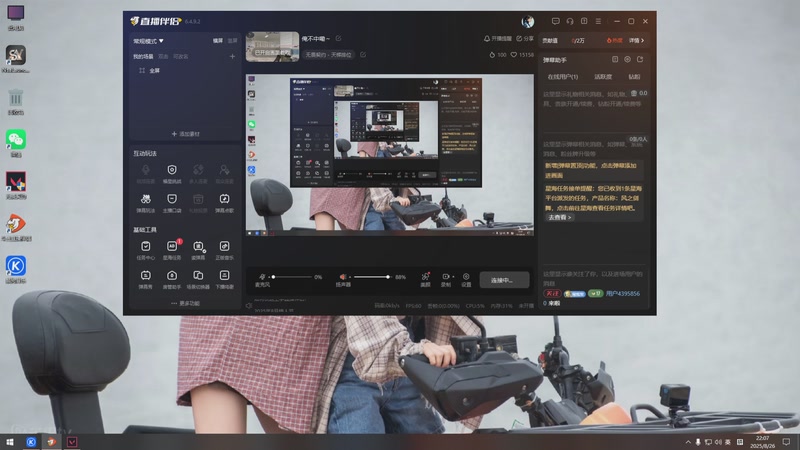Open the pop-out icon in 弹幕助手 header
Viewport: 800px width, 450px height.
(x=640, y=60)
